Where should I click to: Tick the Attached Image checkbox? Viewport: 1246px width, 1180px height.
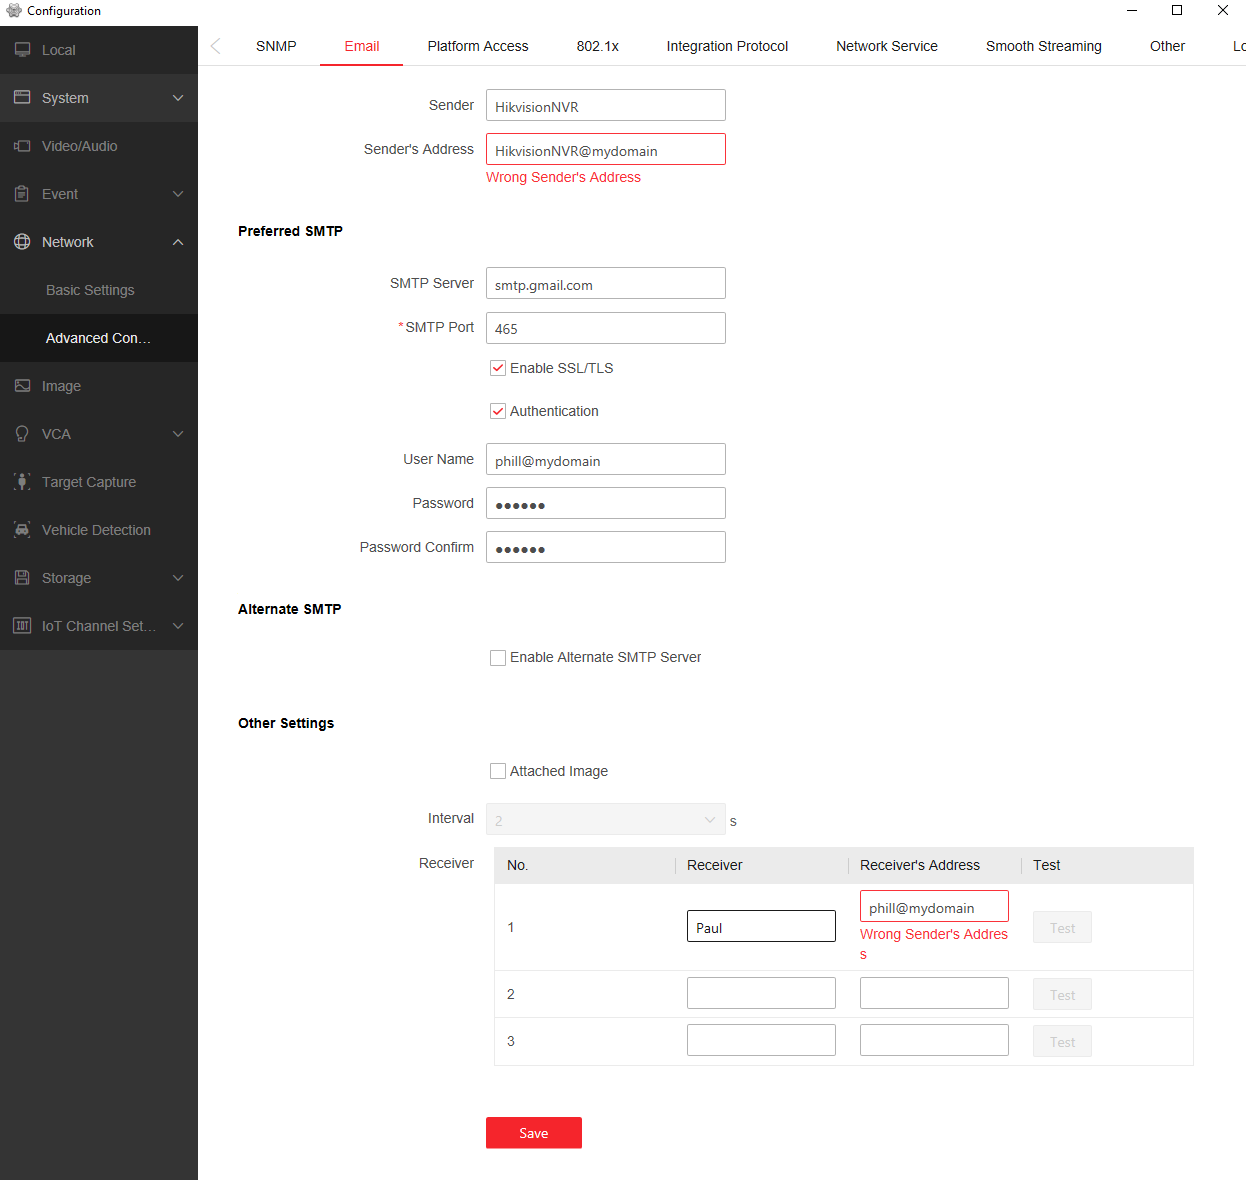pyautogui.click(x=498, y=771)
